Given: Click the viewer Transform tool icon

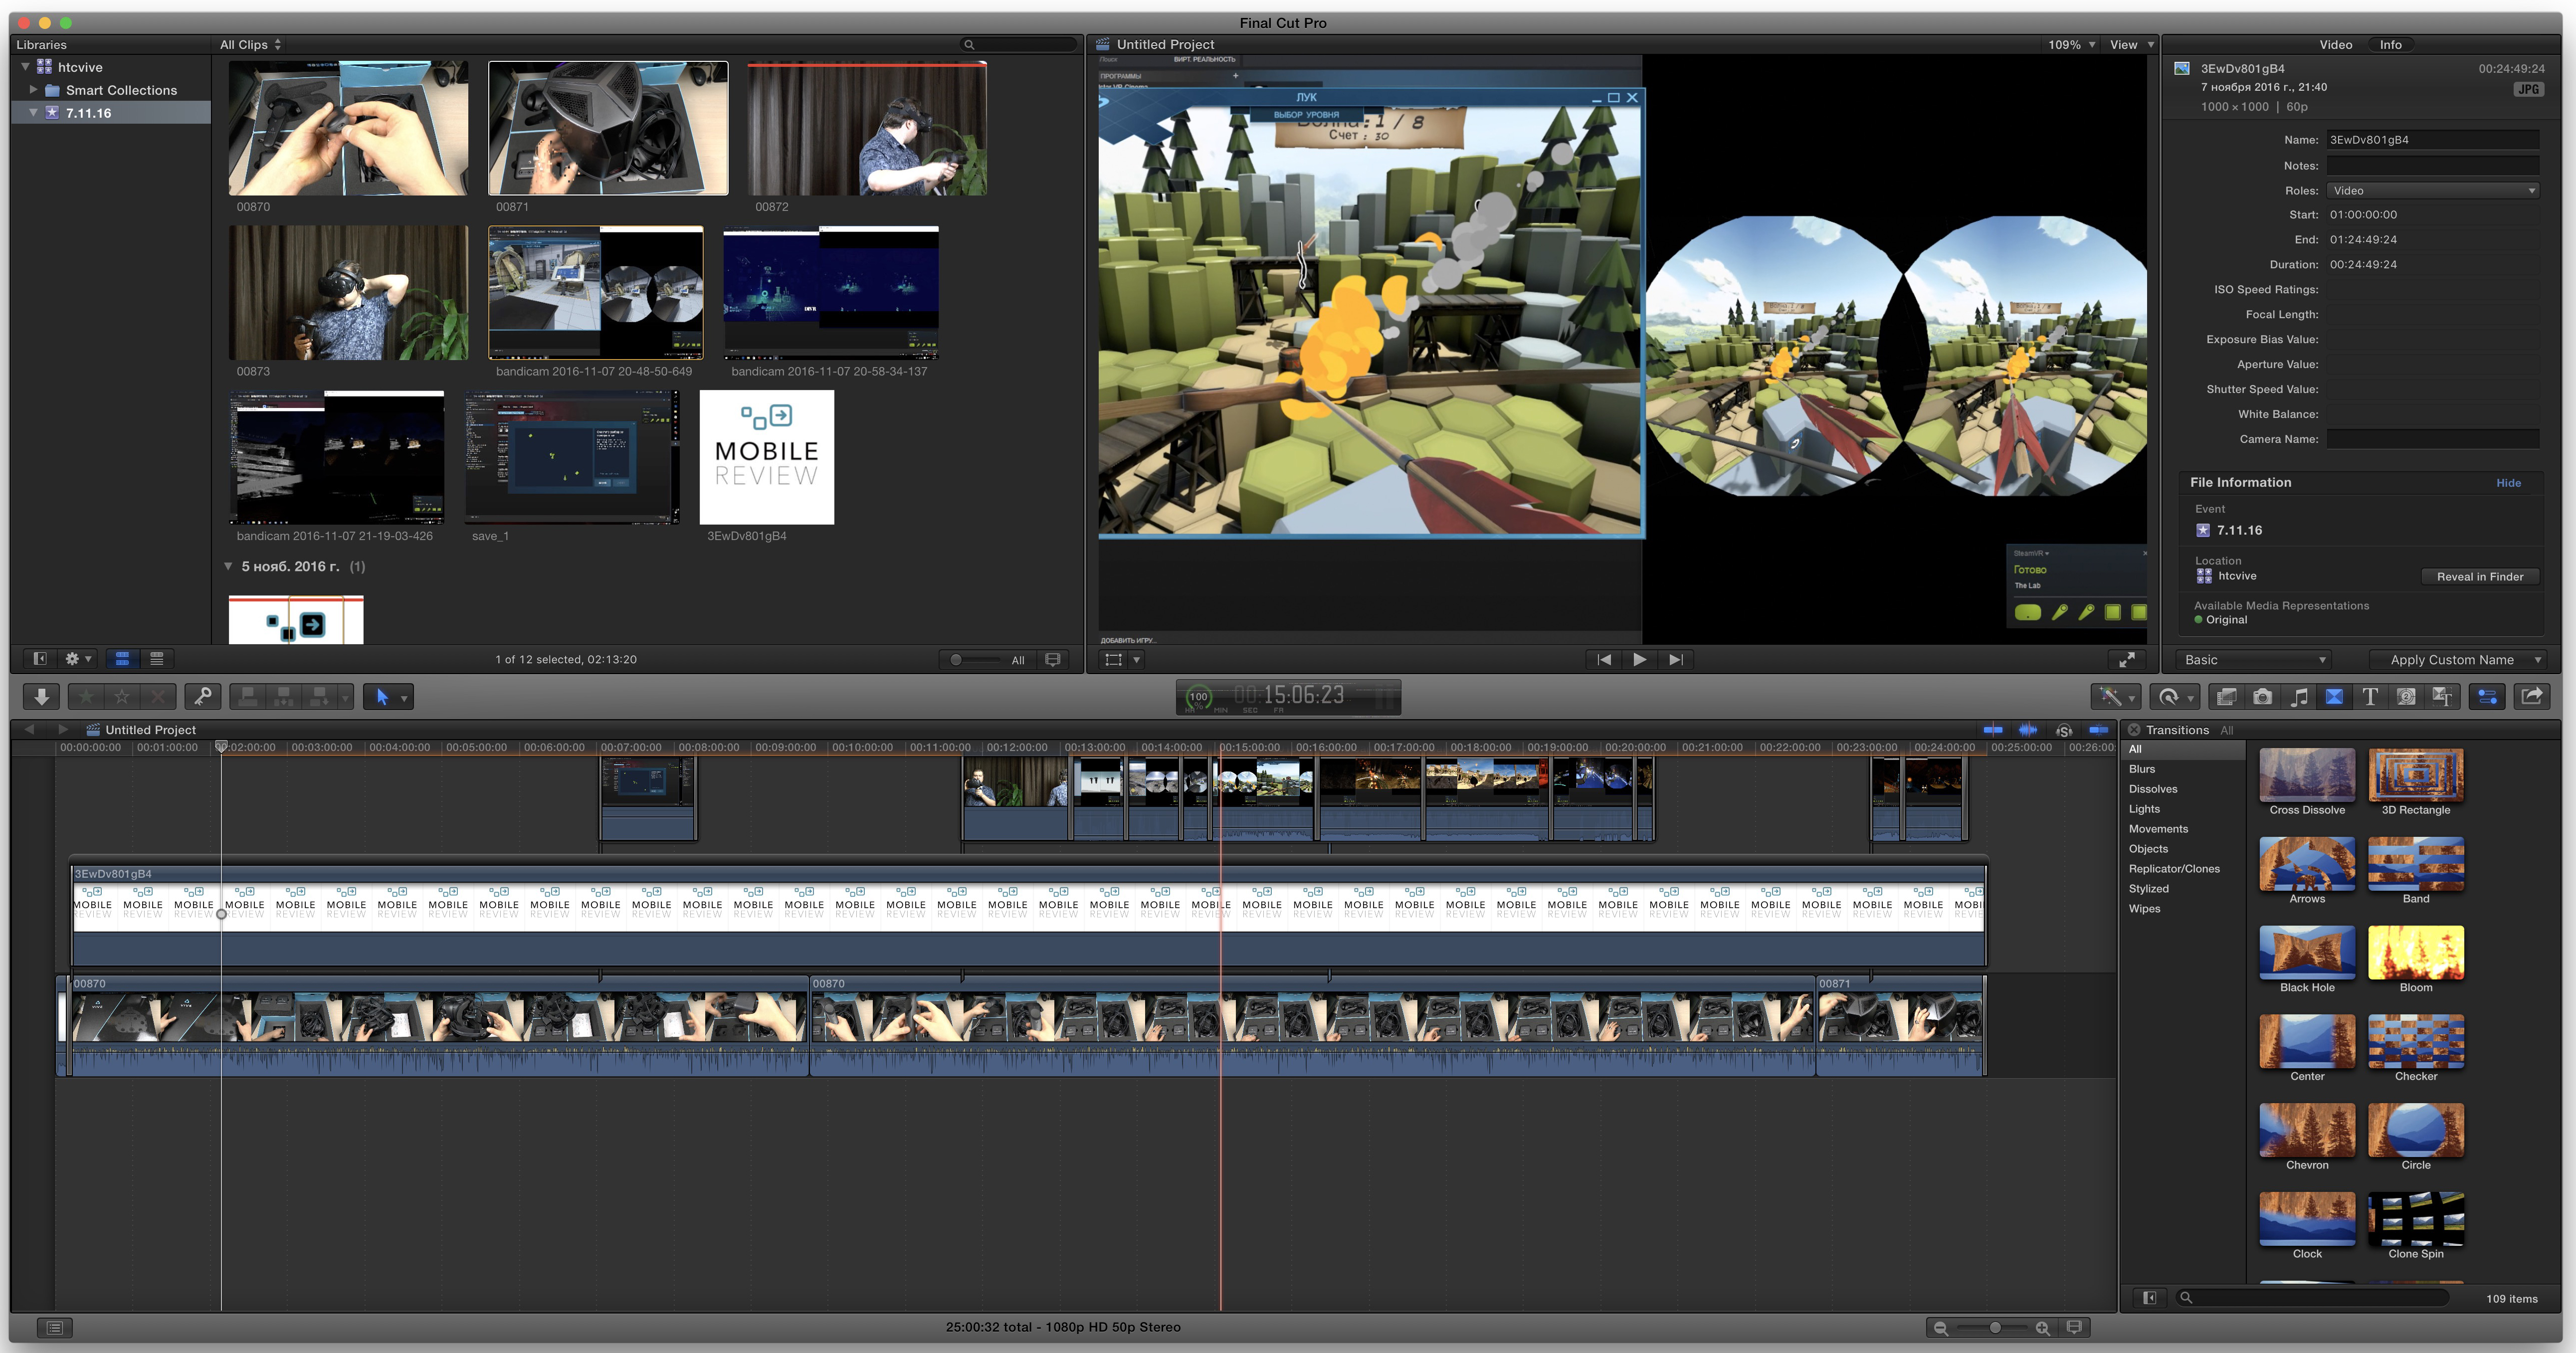Looking at the screenshot, I should tap(1113, 659).
